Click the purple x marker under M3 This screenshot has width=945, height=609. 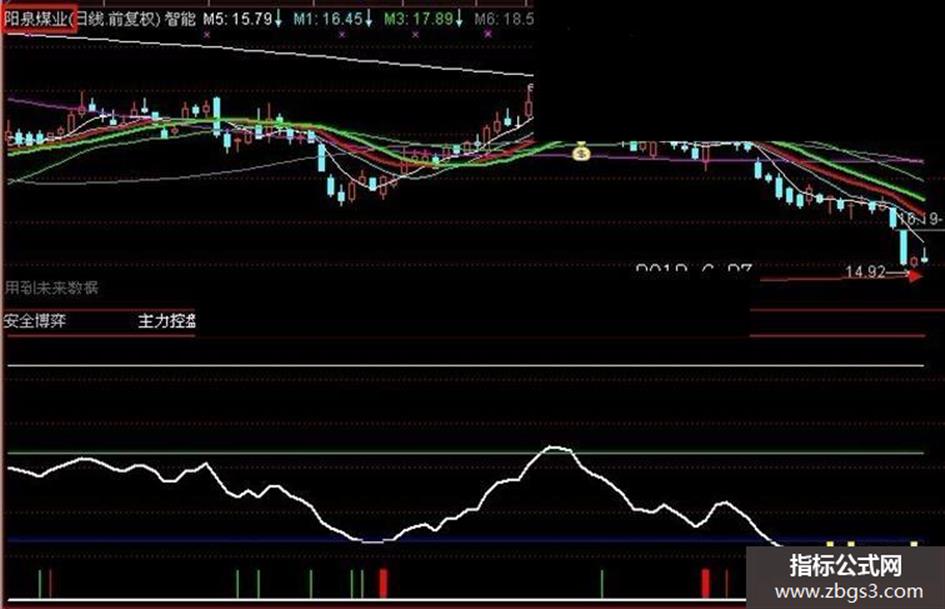point(416,35)
